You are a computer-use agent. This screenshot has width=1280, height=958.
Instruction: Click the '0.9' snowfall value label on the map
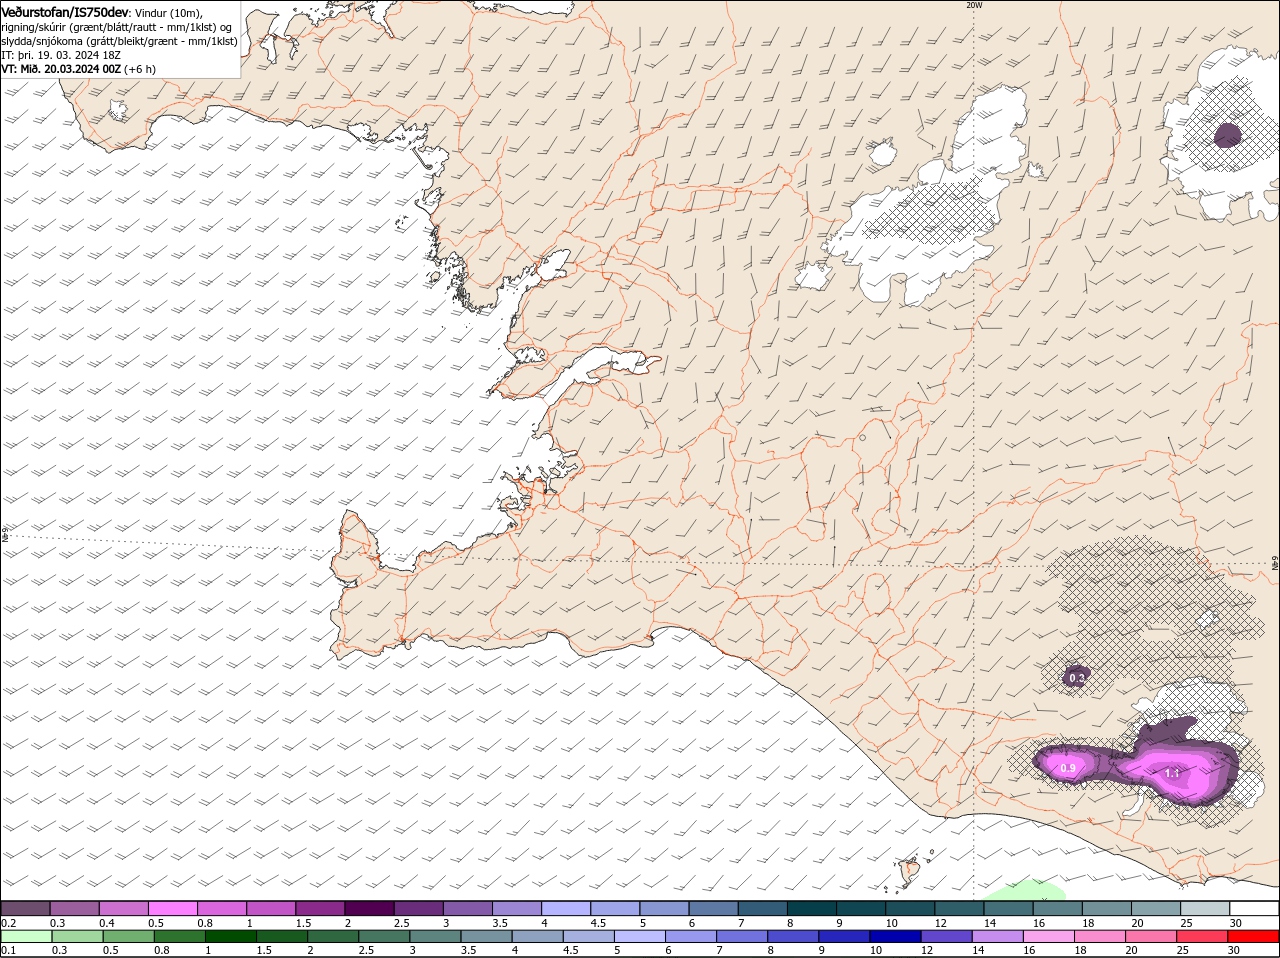click(1068, 768)
